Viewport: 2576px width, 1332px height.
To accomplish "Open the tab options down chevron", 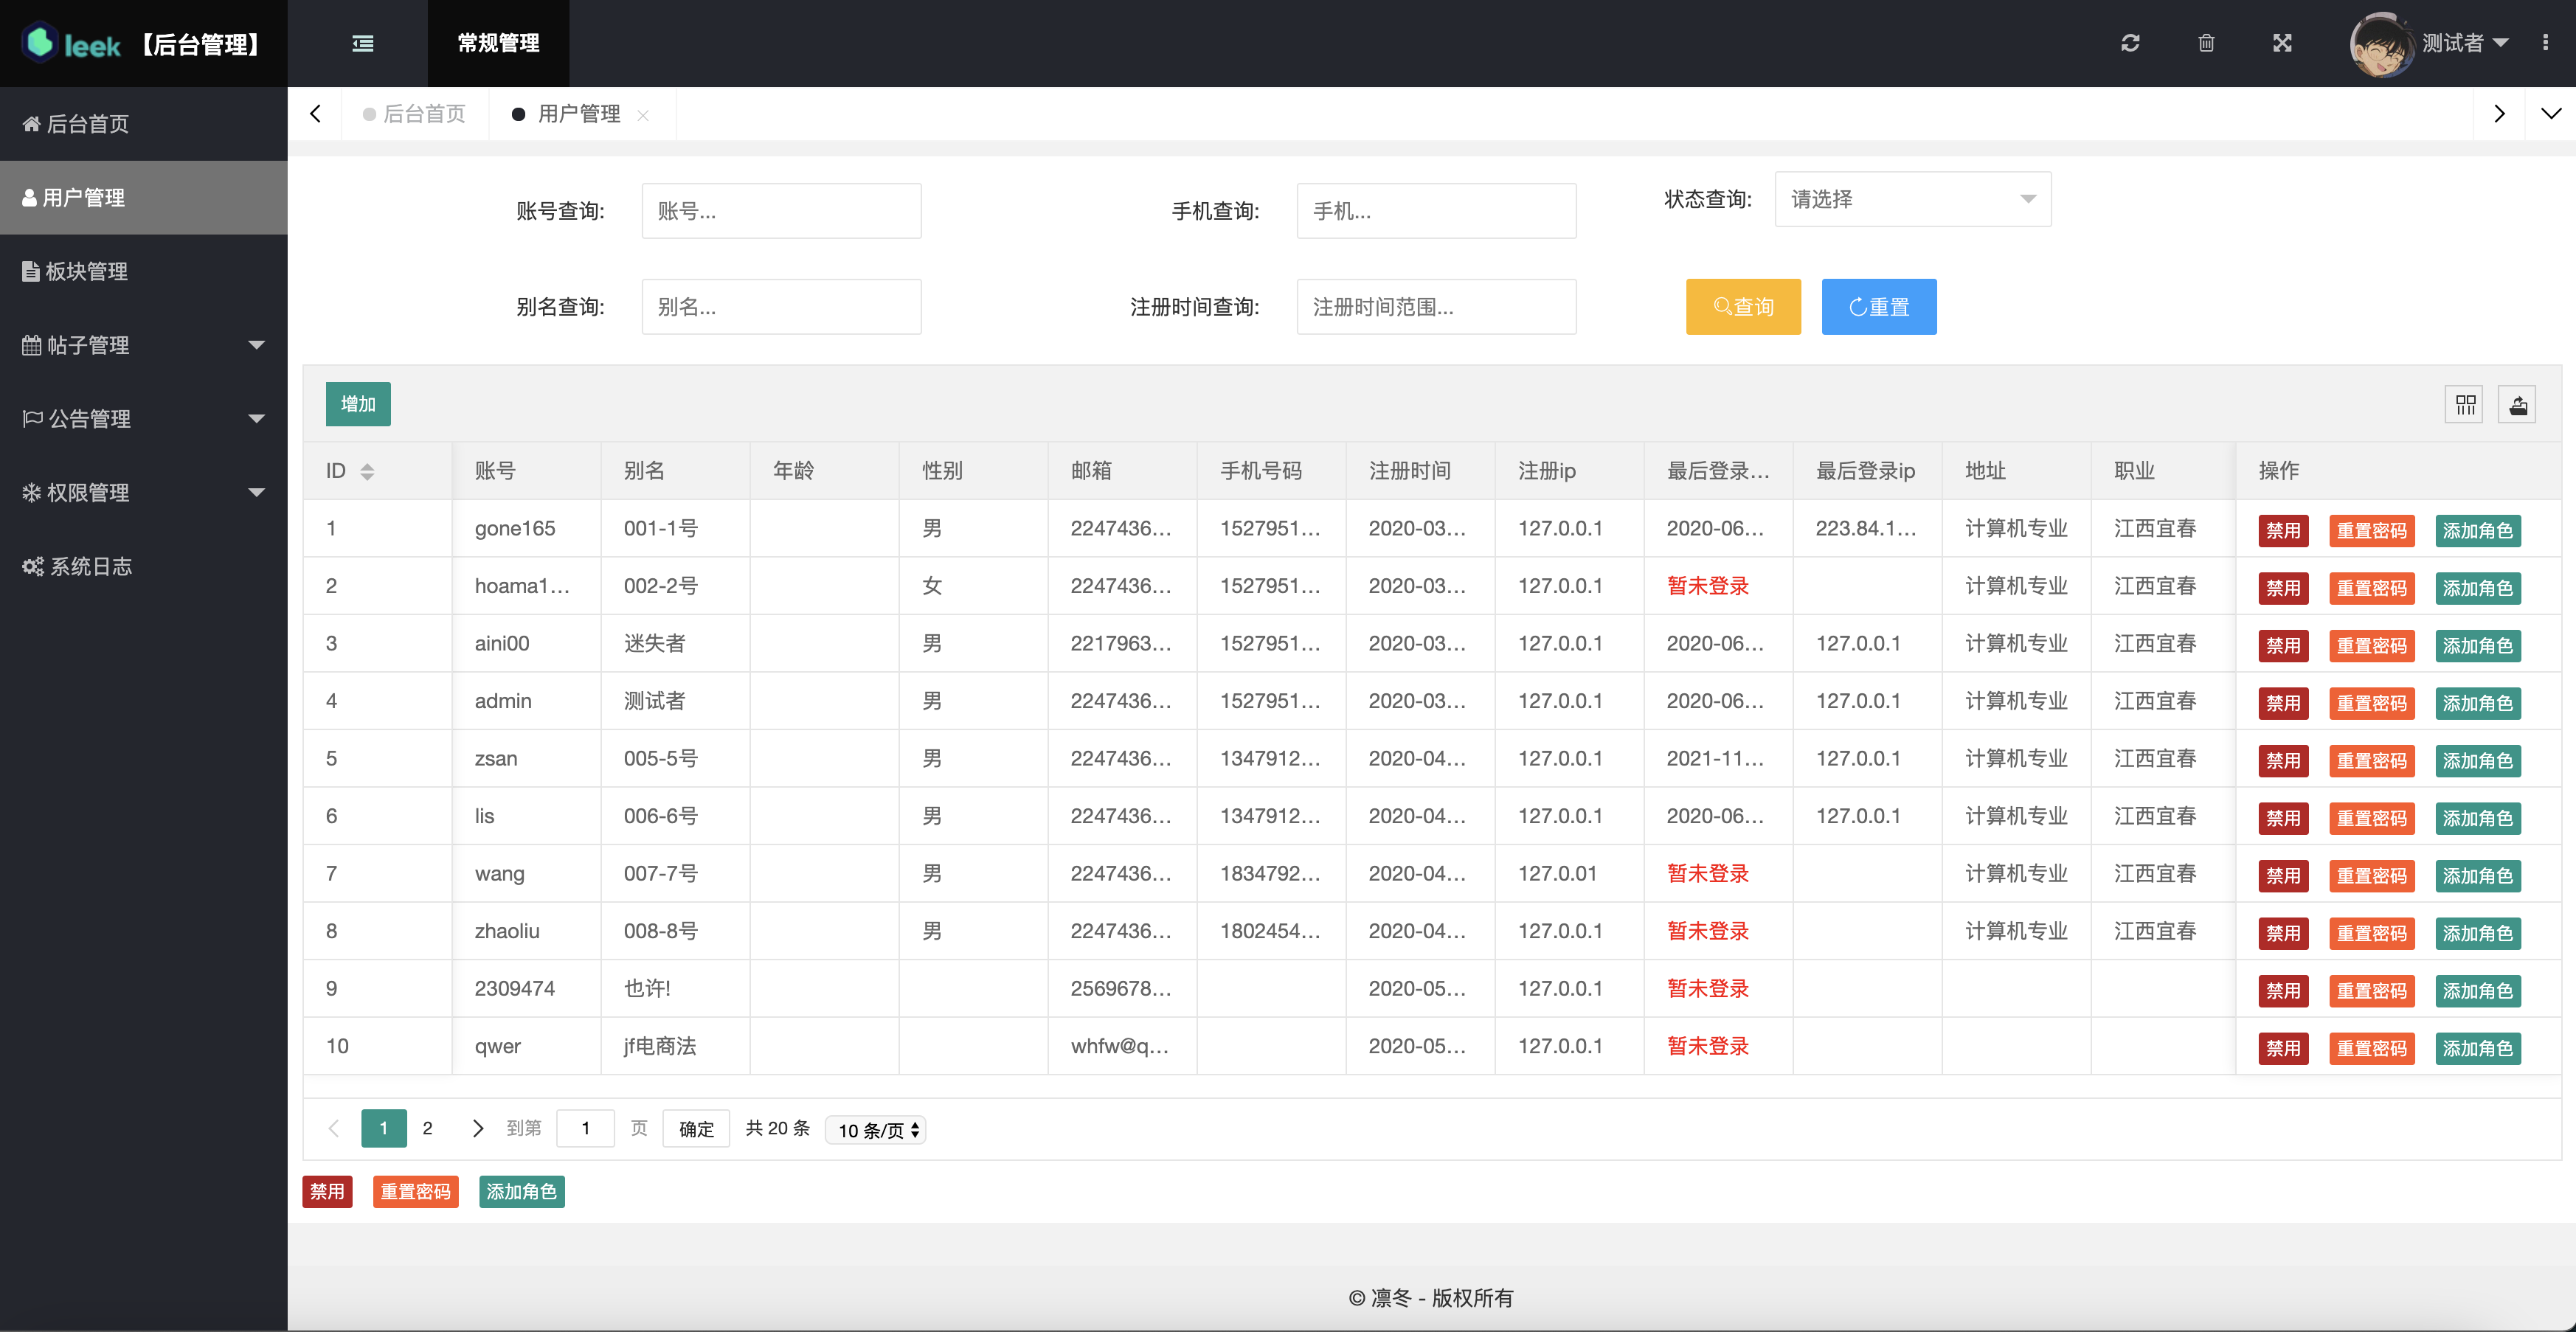I will click(x=2550, y=114).
